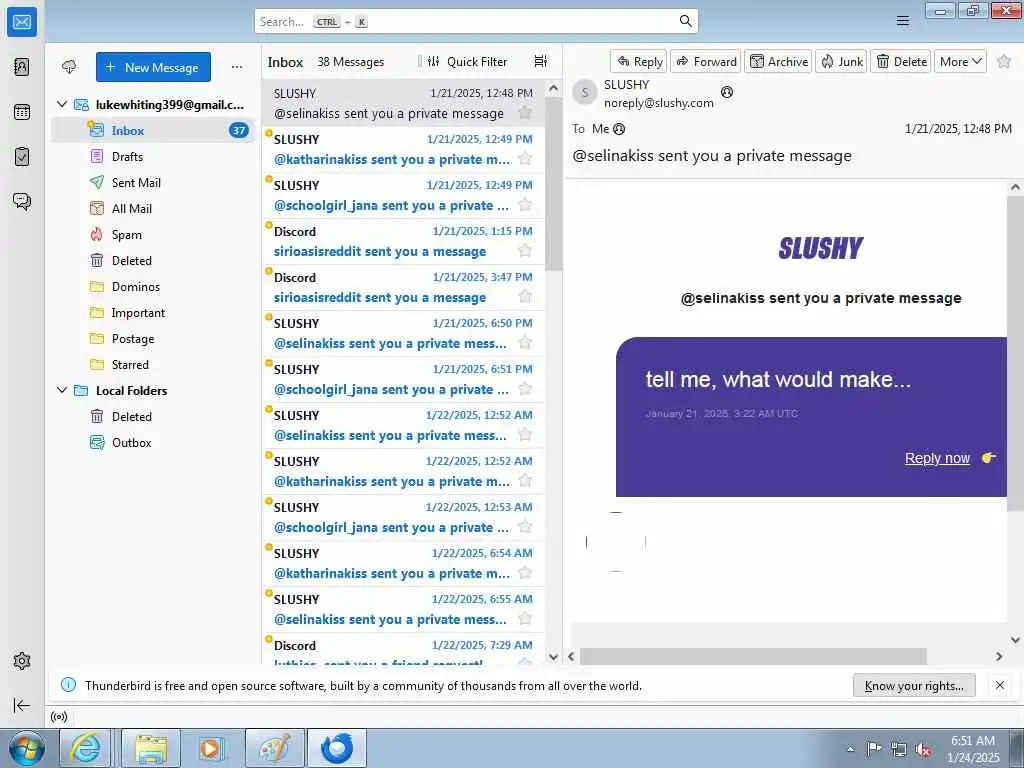The width and height of the screenshot is (1024, 768).
Task: Launch Internet Explorer from the taskbar
Action: 86,748
